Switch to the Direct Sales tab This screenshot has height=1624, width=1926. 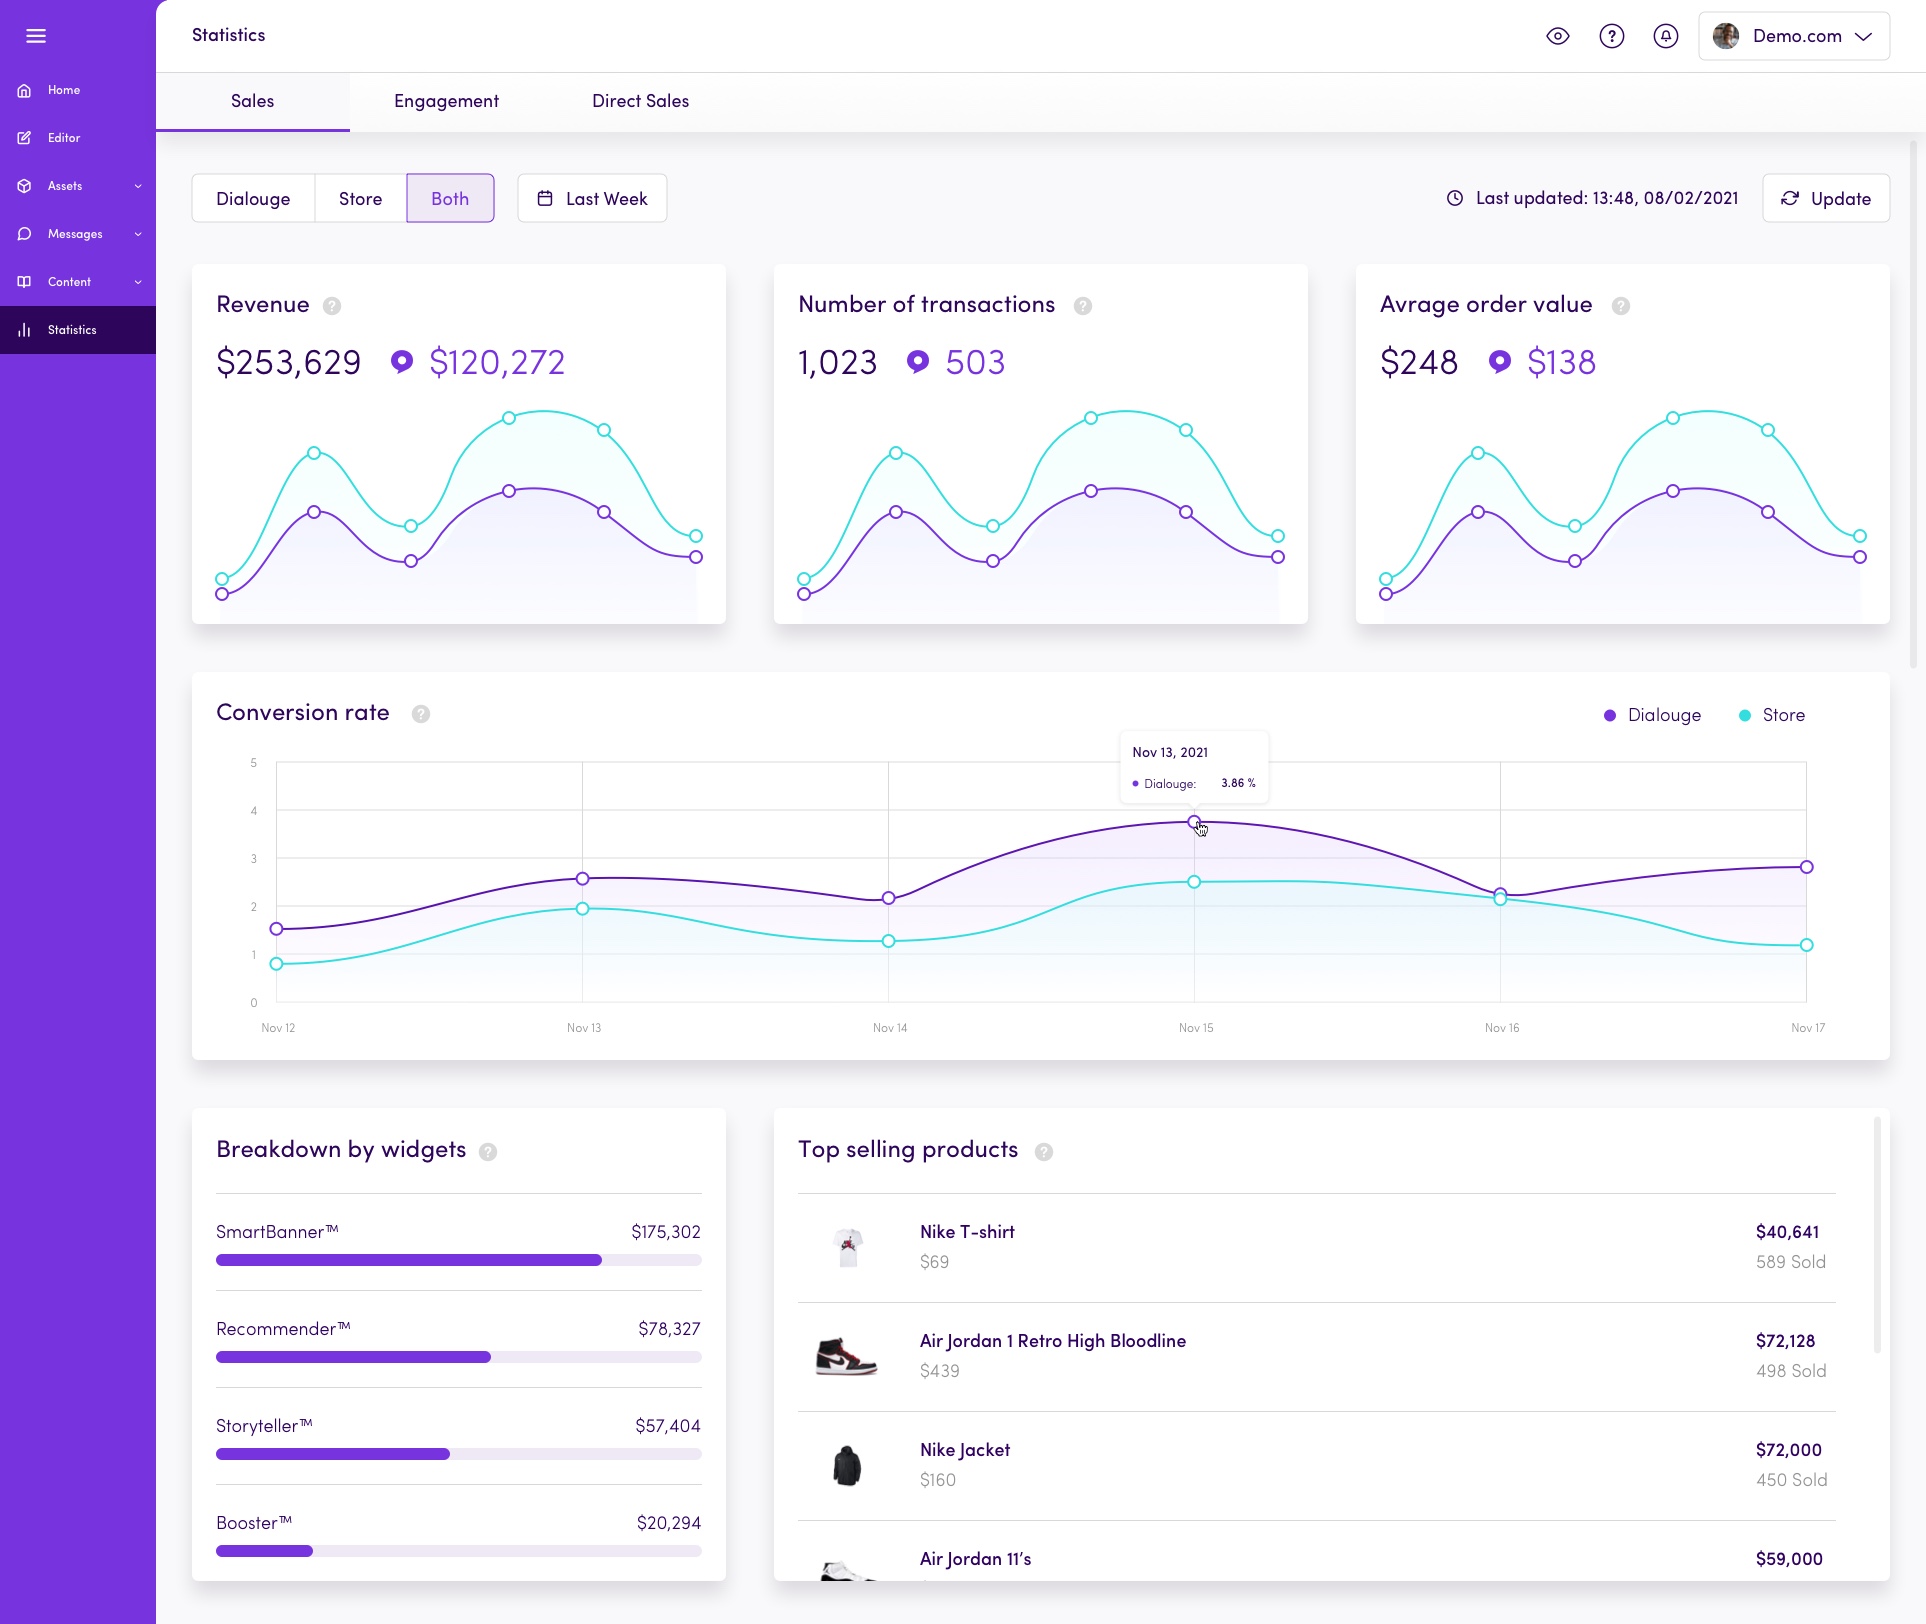tap(640, 101)
